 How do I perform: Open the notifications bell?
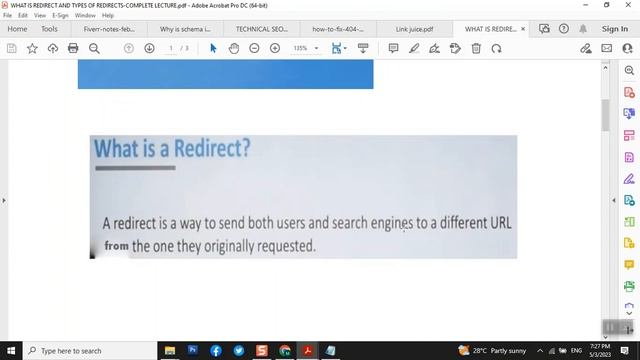click(583, 29)
